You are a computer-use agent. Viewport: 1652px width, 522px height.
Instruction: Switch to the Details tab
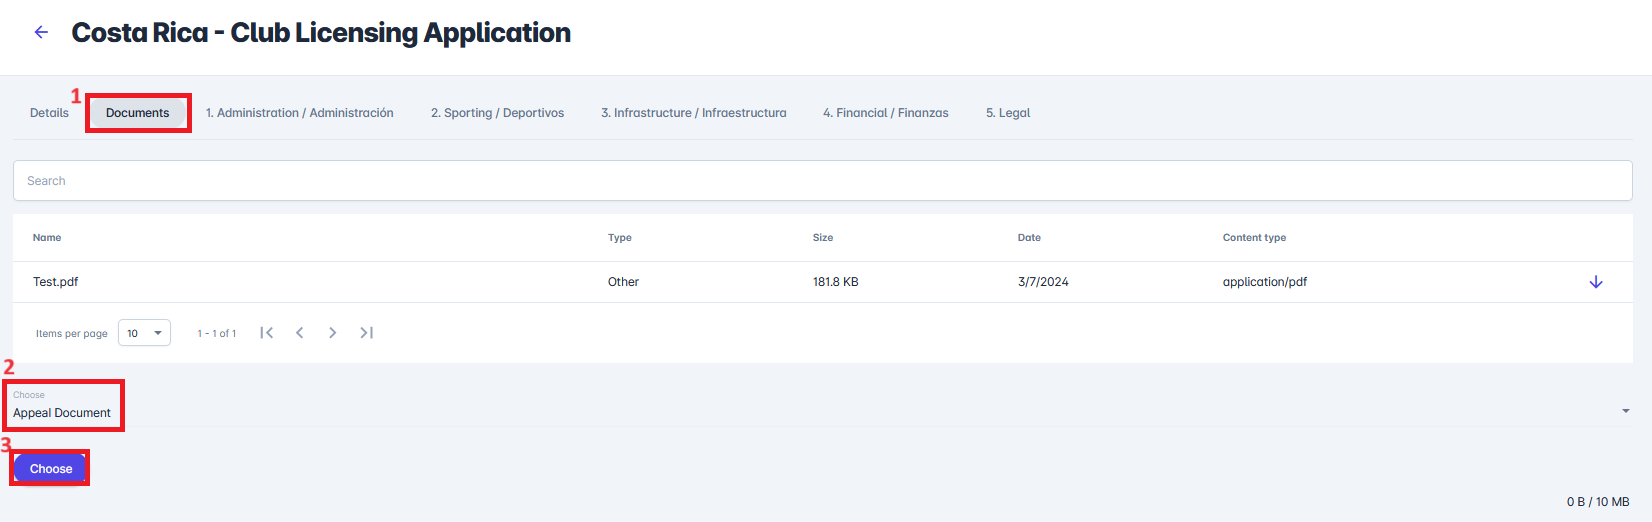[49, 113]
